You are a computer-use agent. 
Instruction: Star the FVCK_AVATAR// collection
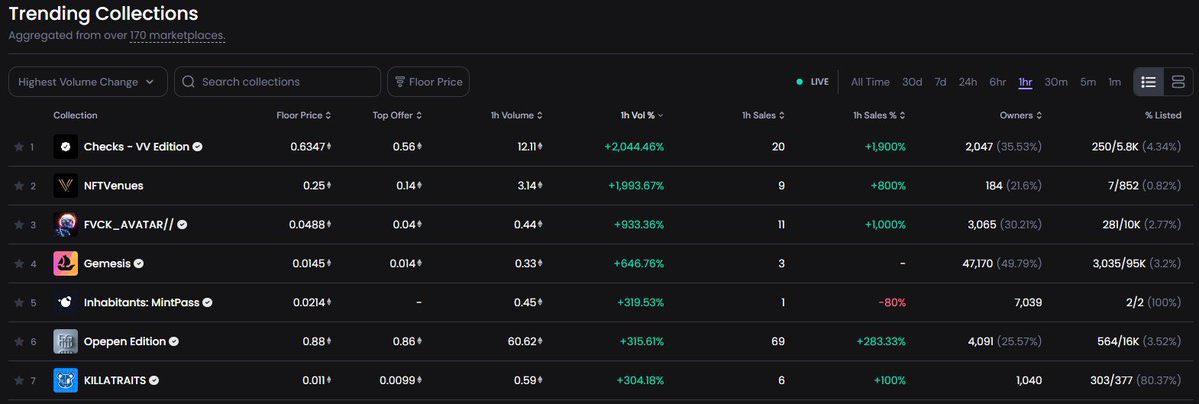point(19,225)
